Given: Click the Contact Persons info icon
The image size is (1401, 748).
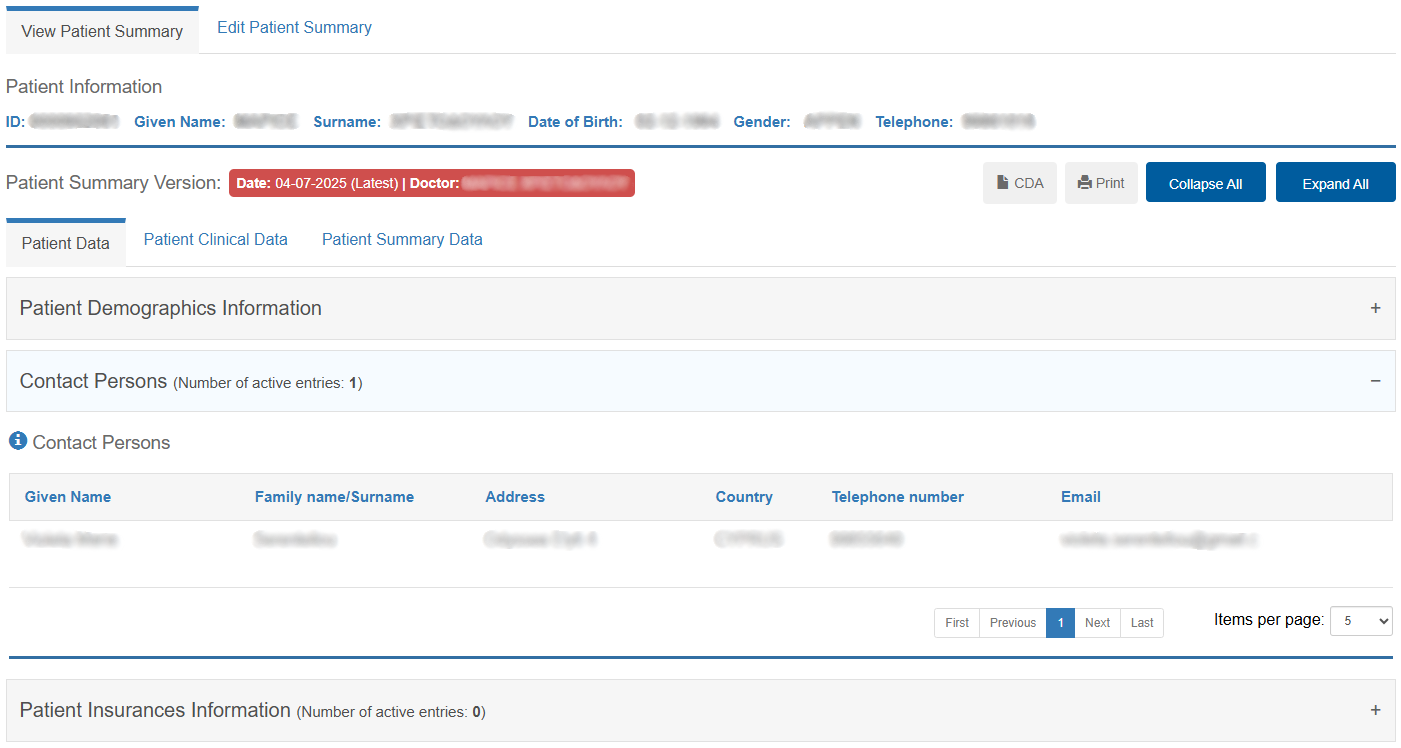Looking at the screenshot, I should pyautogui.click(x=18, y=441).
